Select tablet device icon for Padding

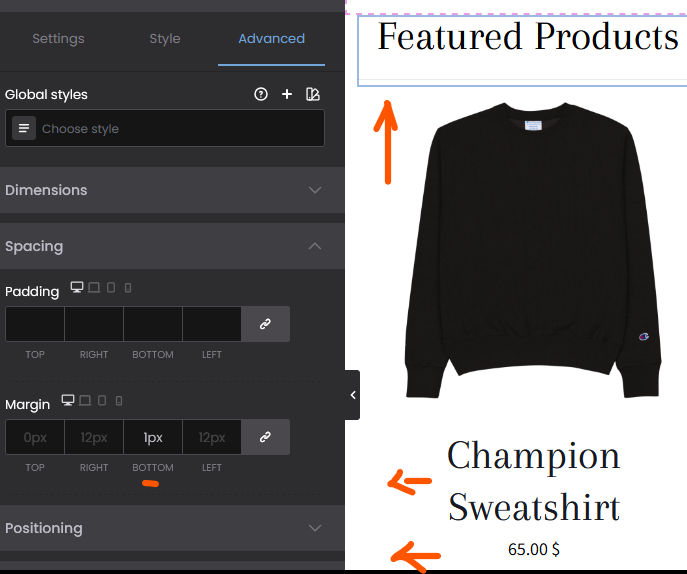(x=111, y=287)
